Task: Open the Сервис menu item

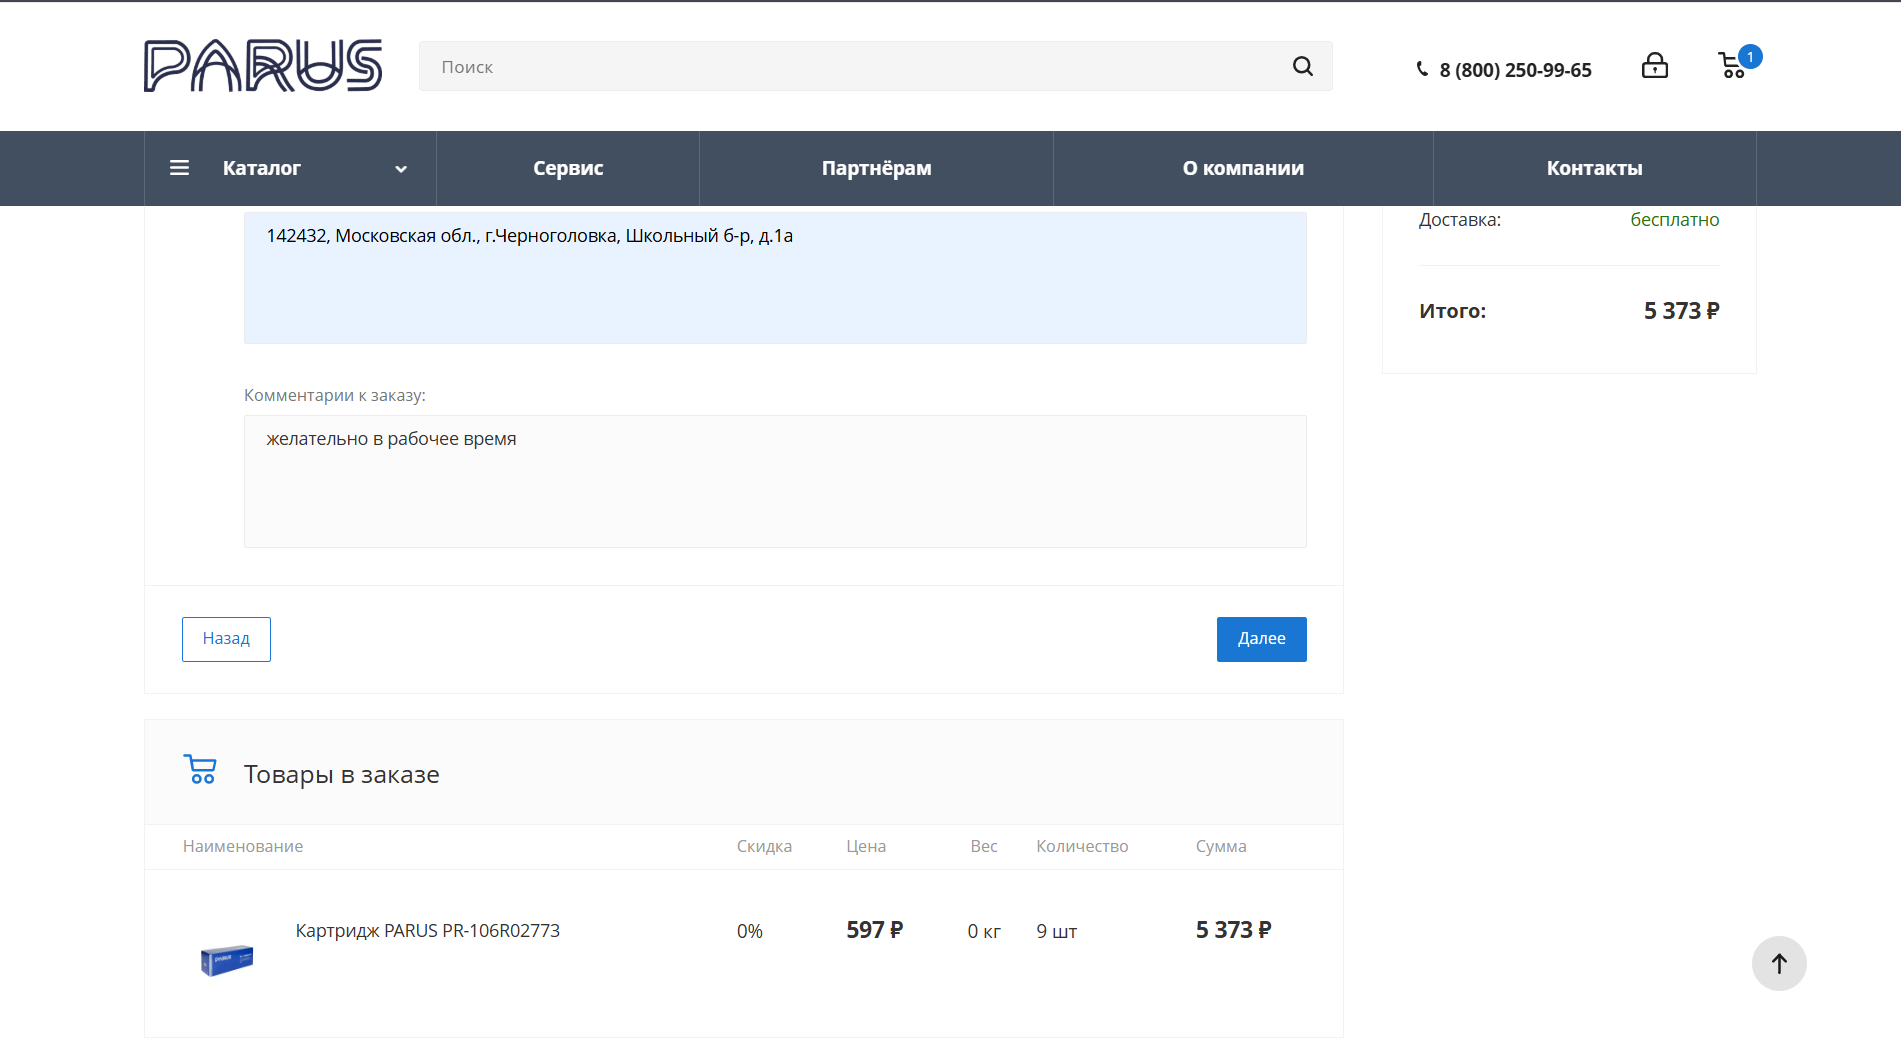Action: pyautogui.click(x=568, y=168)
